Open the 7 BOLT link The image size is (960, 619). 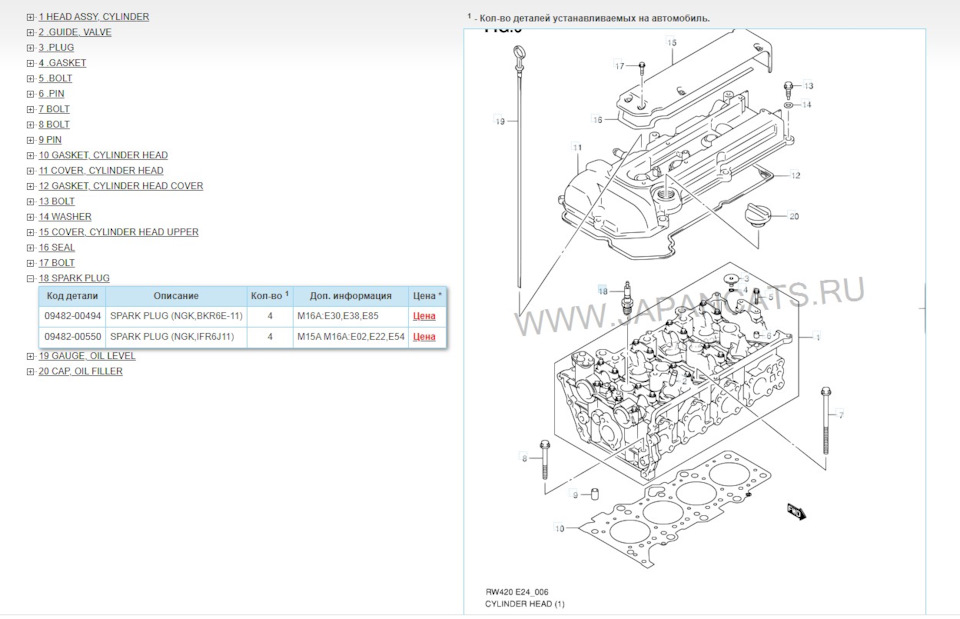tap(54, 108)
